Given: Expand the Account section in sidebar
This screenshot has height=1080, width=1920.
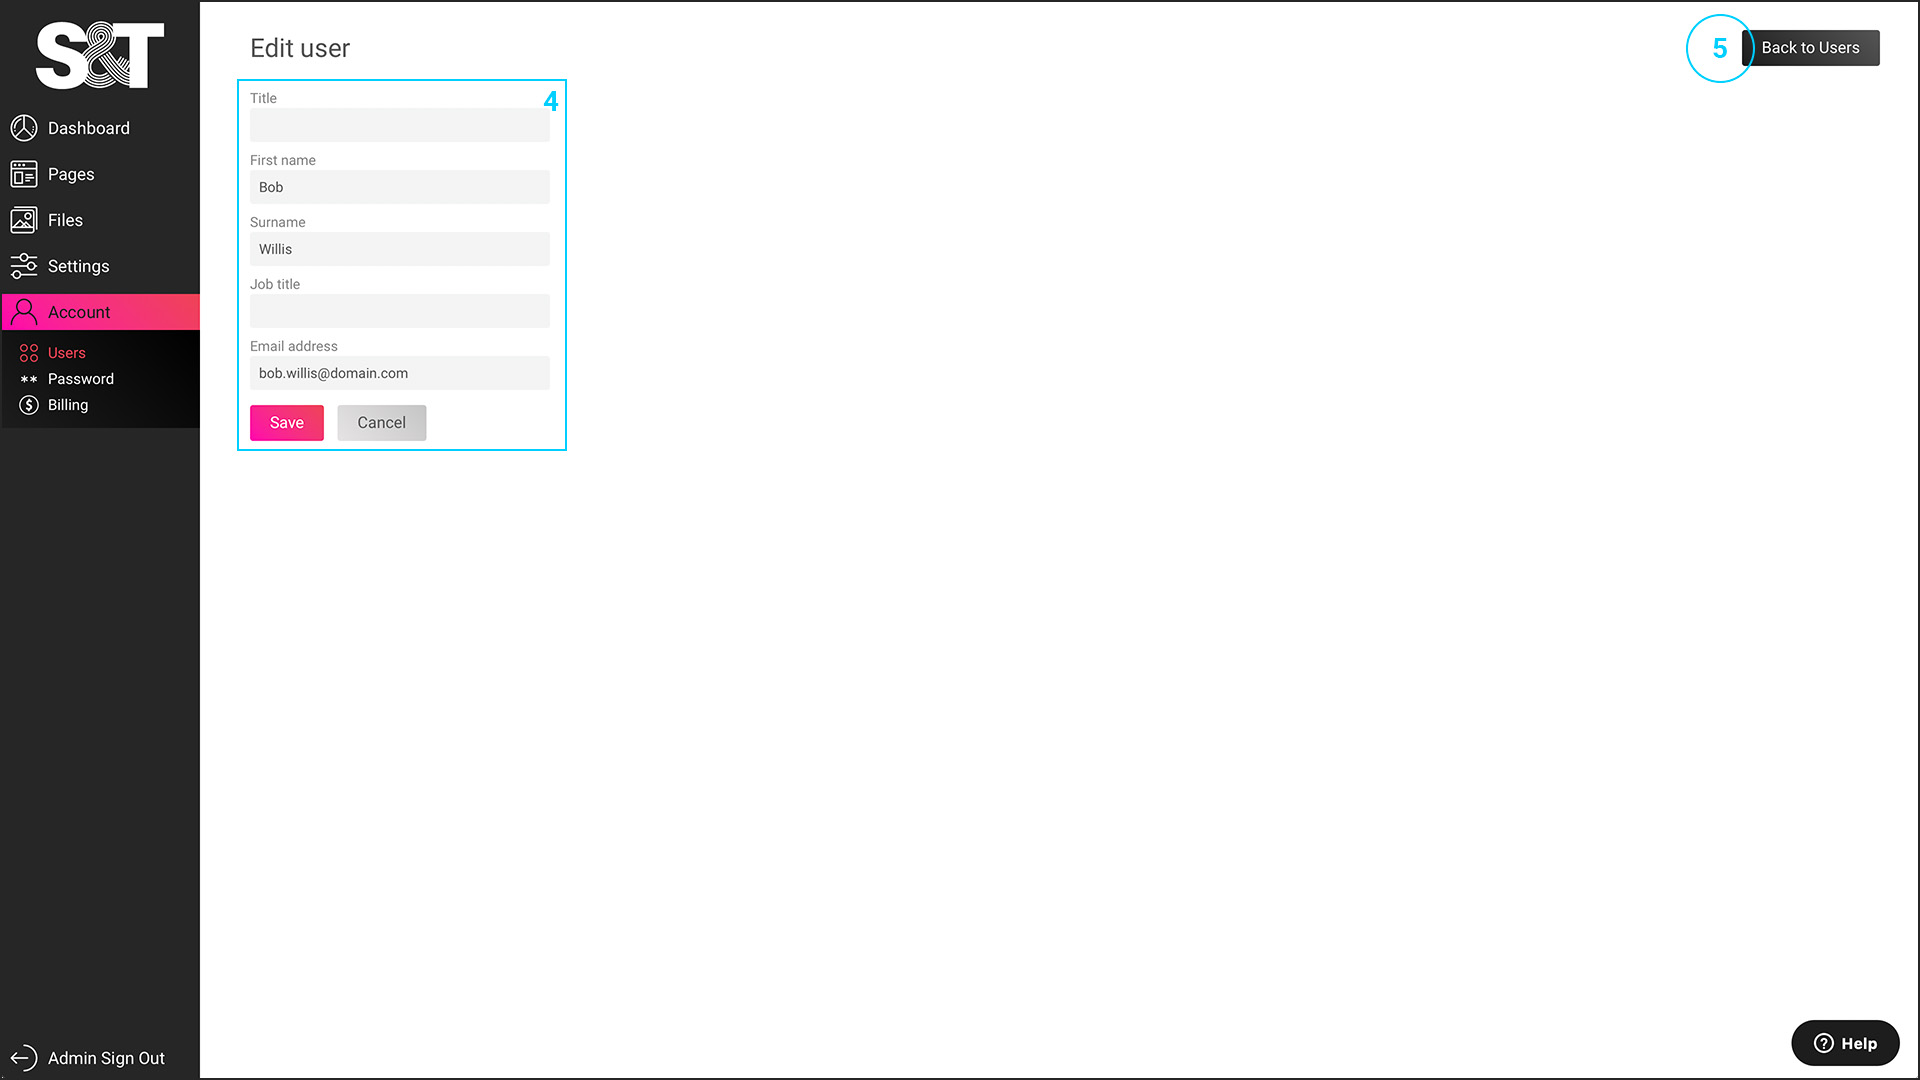Looking at the screenshot, I should tap(99, 311).
